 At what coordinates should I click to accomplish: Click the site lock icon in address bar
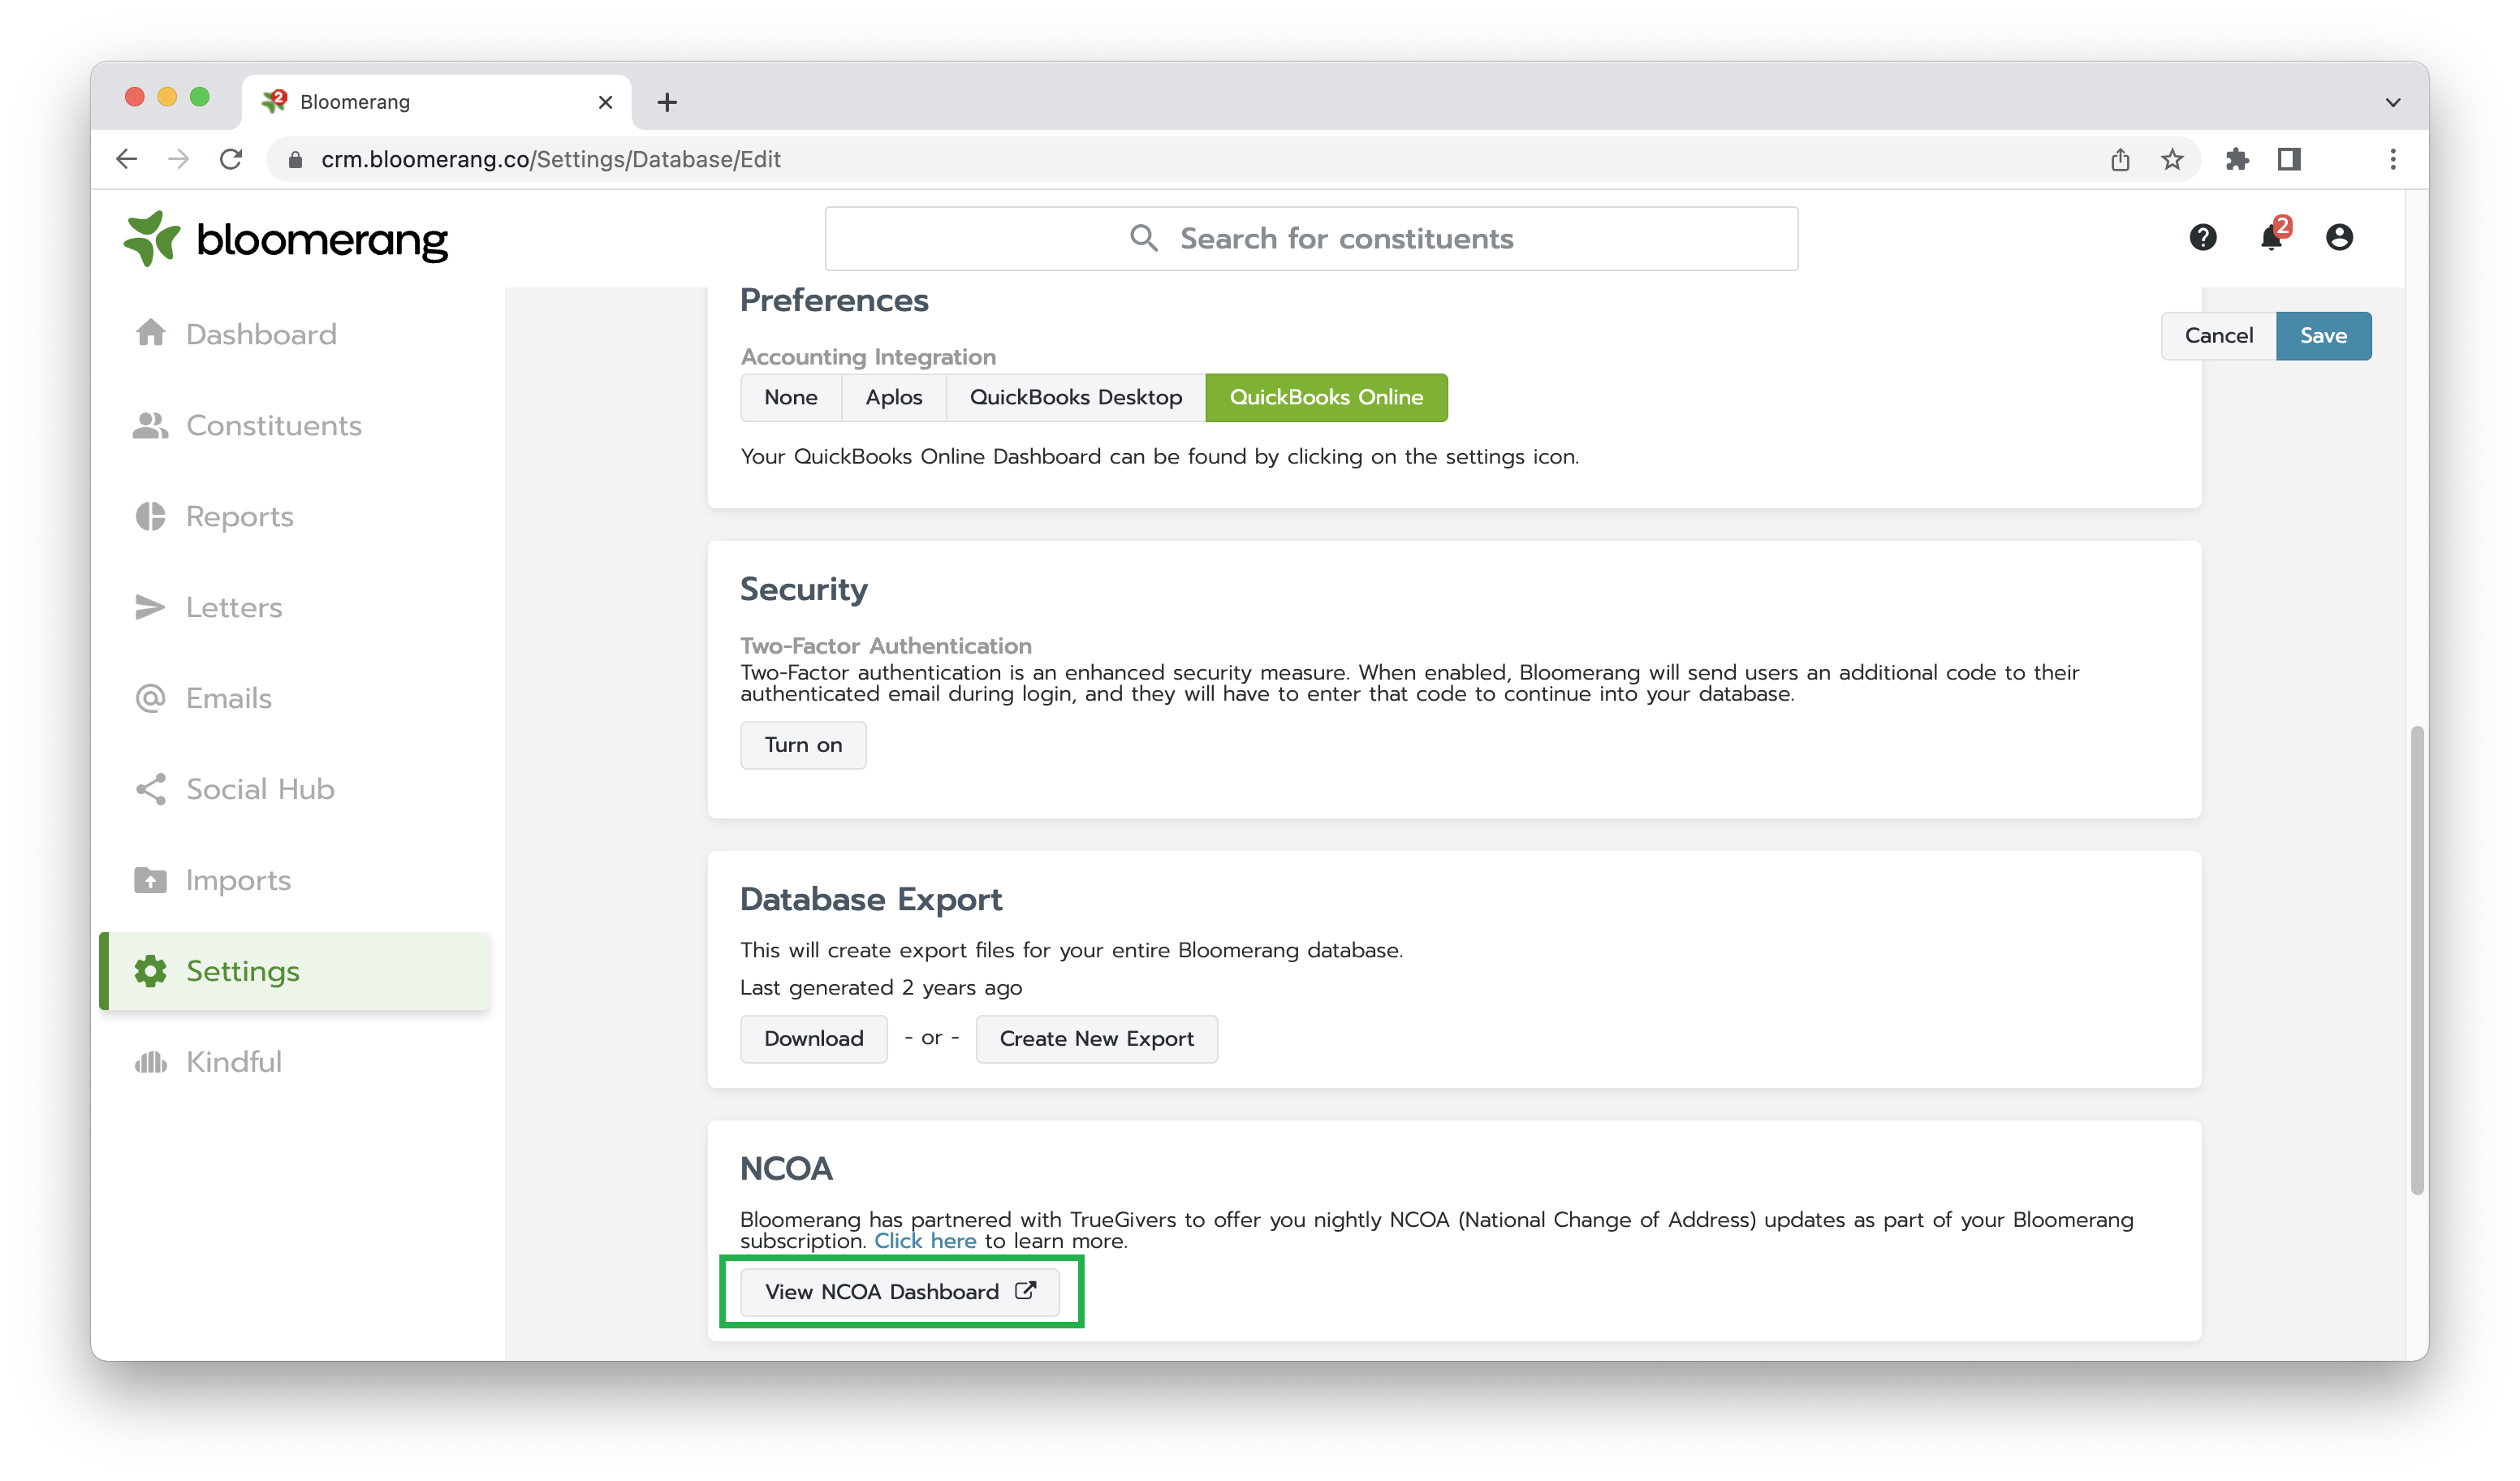(x=295, y=159)
